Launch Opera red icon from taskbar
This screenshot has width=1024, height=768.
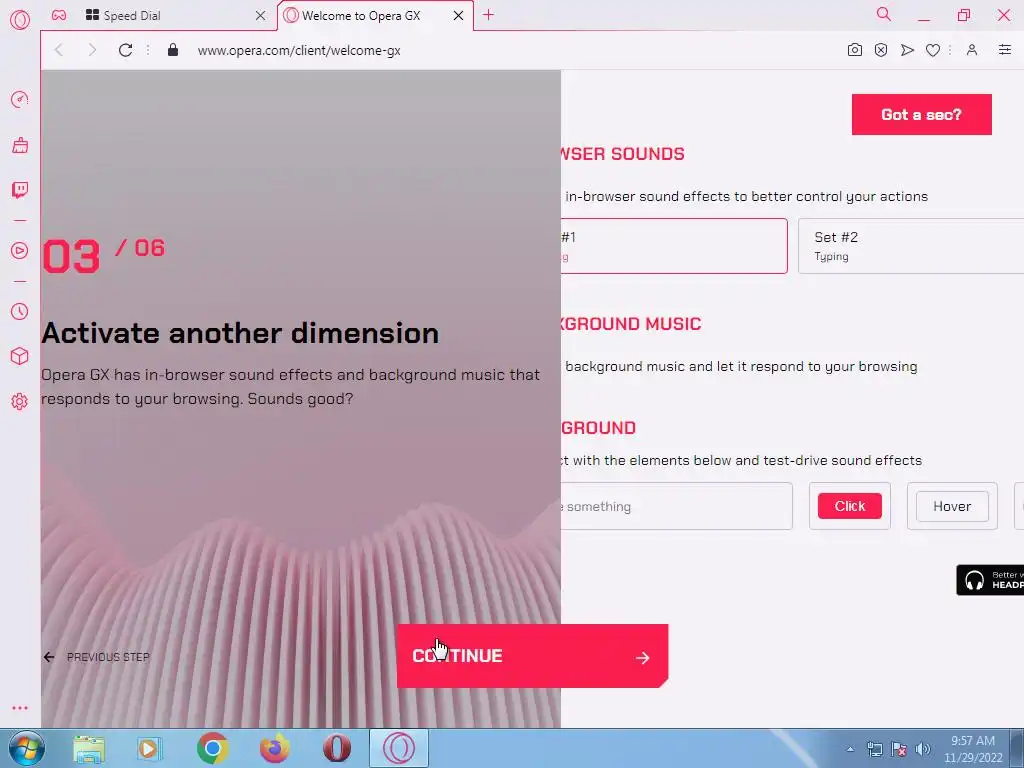click(x=337, y=748)
